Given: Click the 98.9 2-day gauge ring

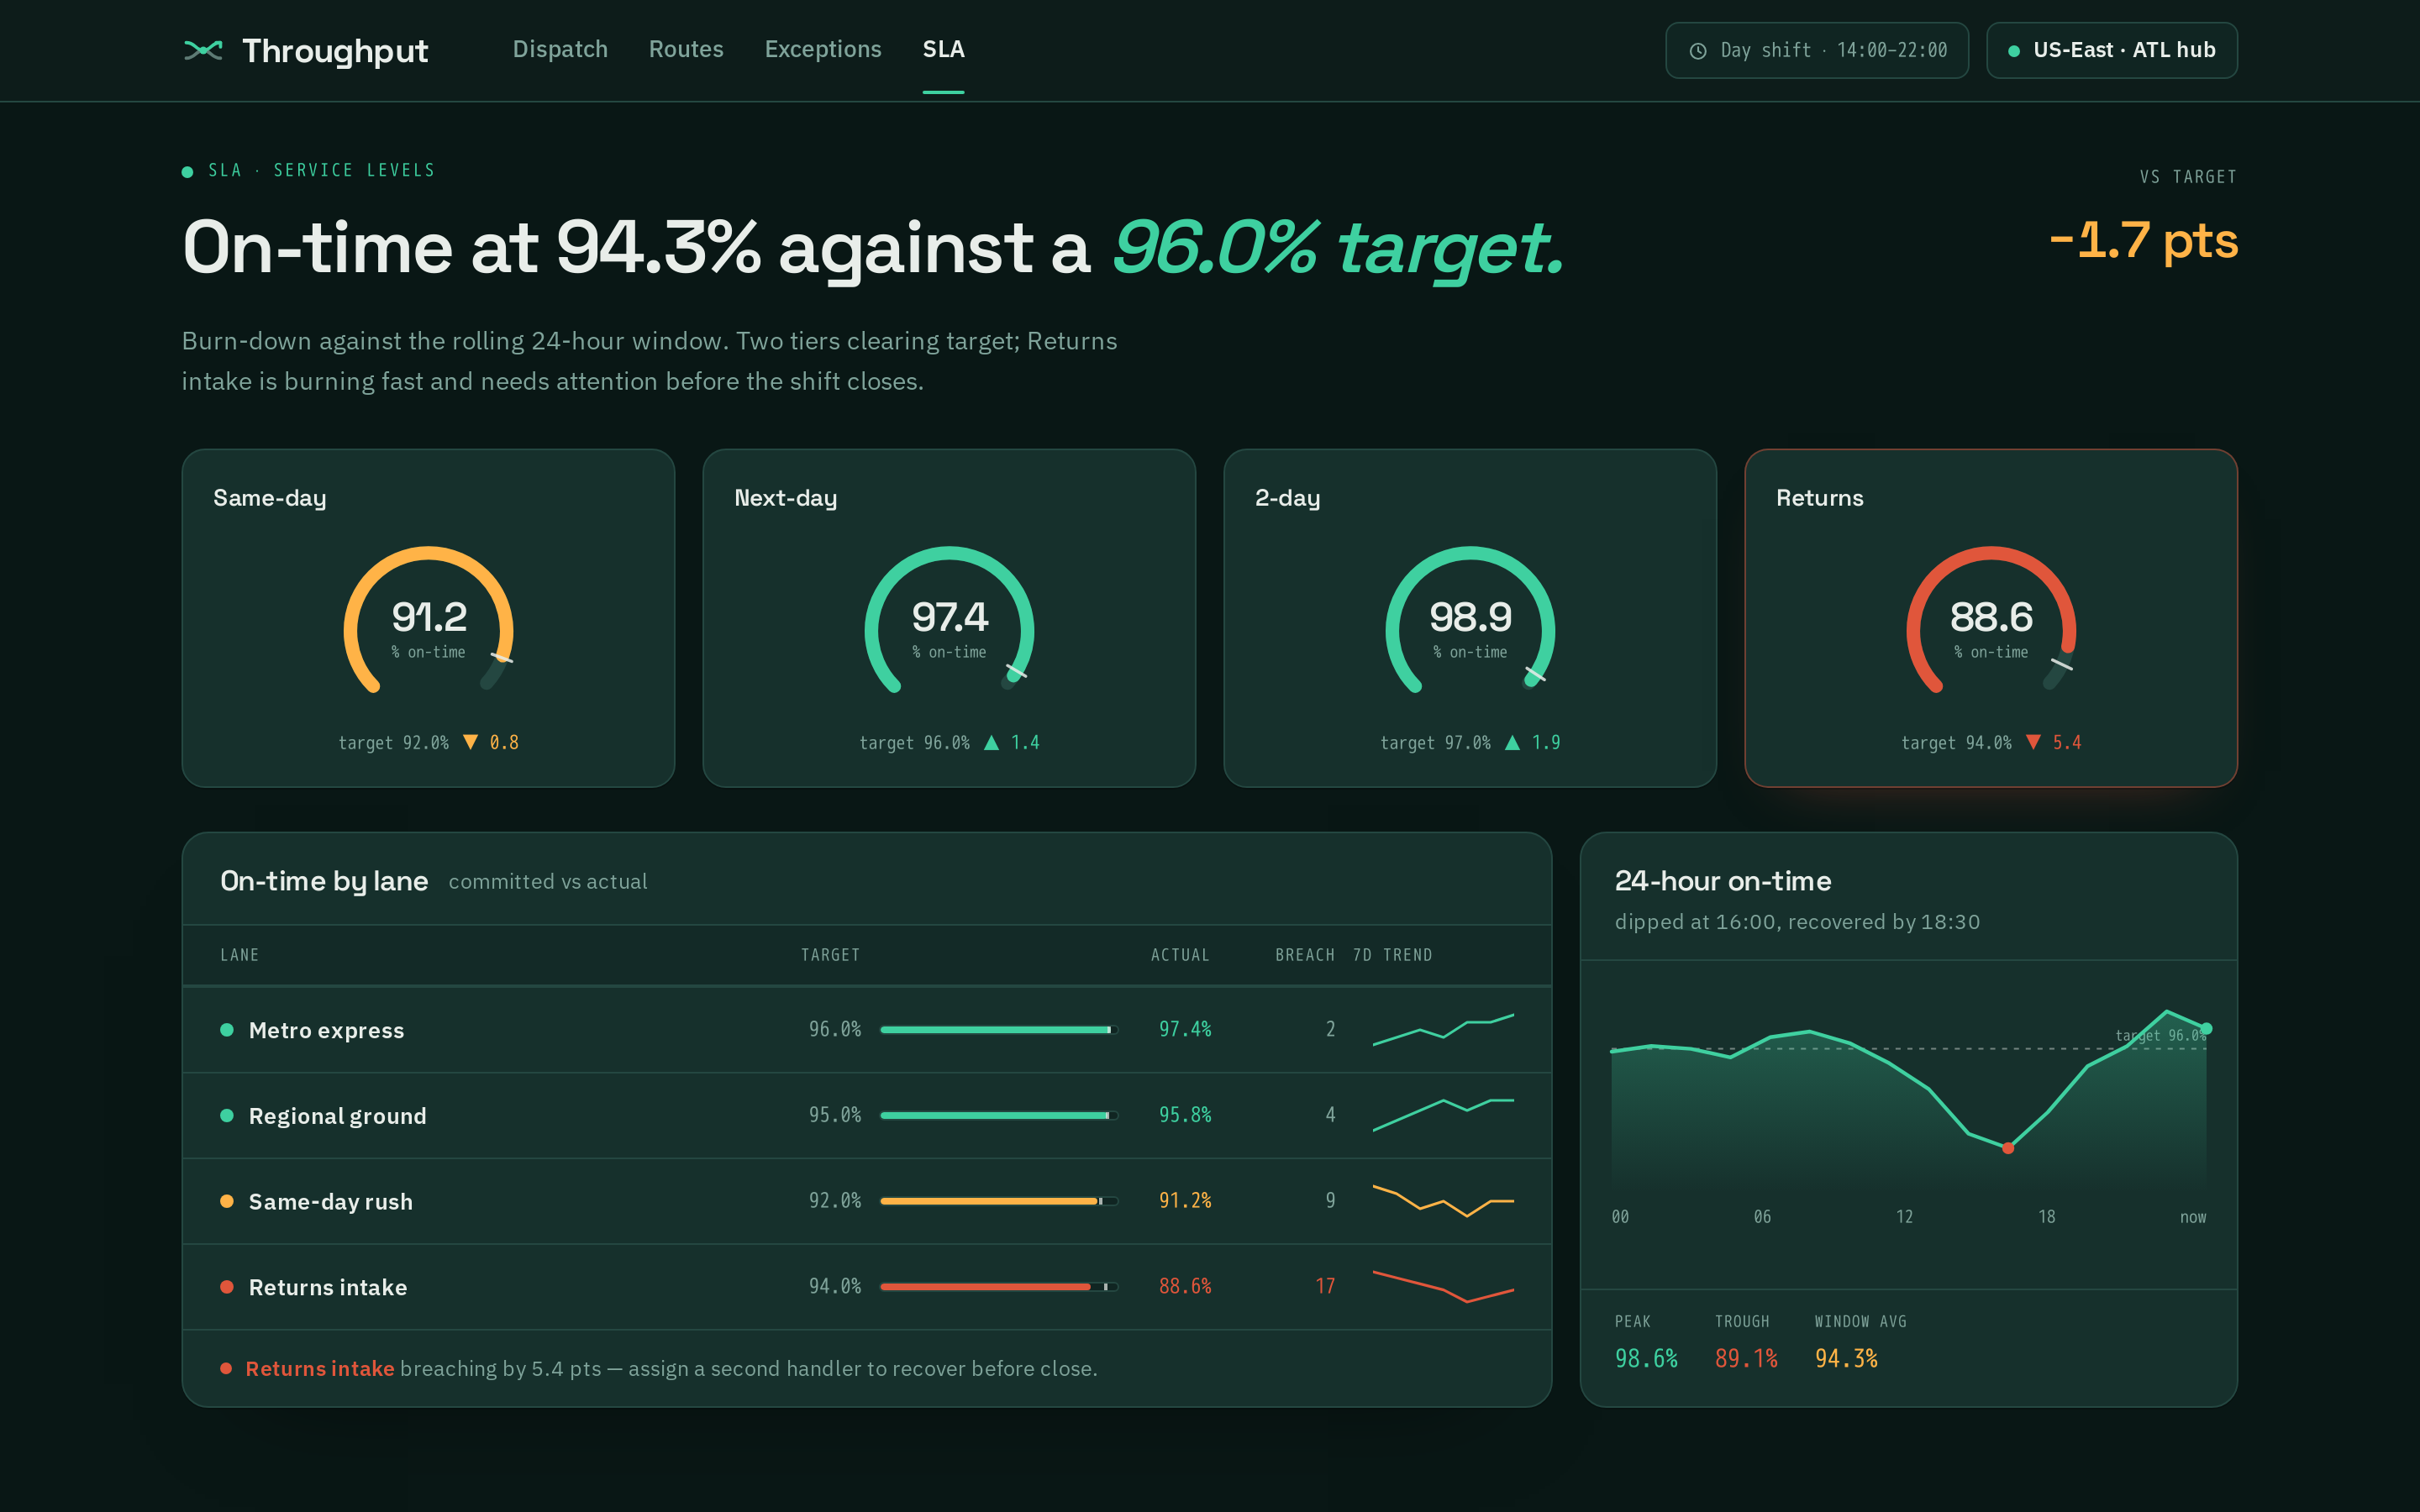Looking at the screenshot, I should [x=1470, y=620].
